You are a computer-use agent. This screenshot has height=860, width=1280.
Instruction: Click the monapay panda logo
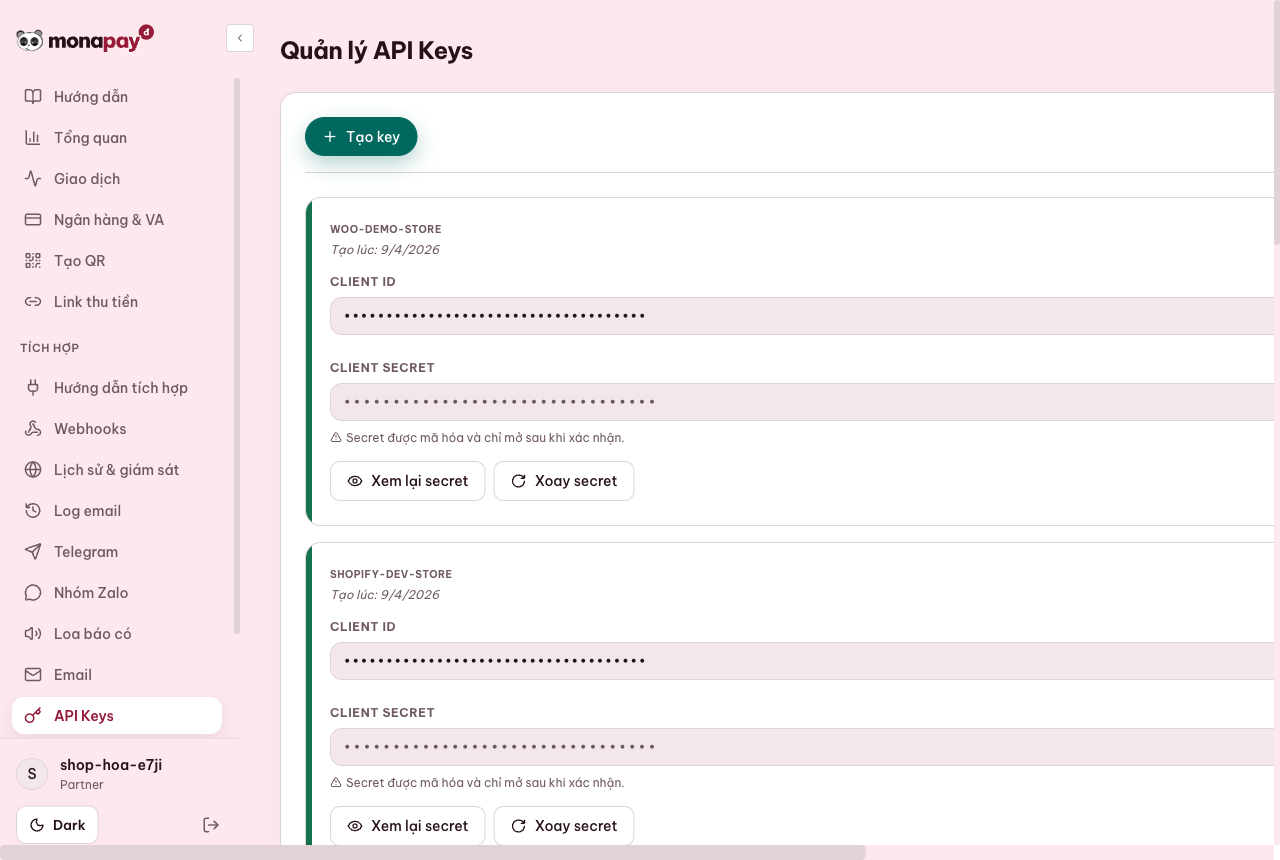(85, 39)
